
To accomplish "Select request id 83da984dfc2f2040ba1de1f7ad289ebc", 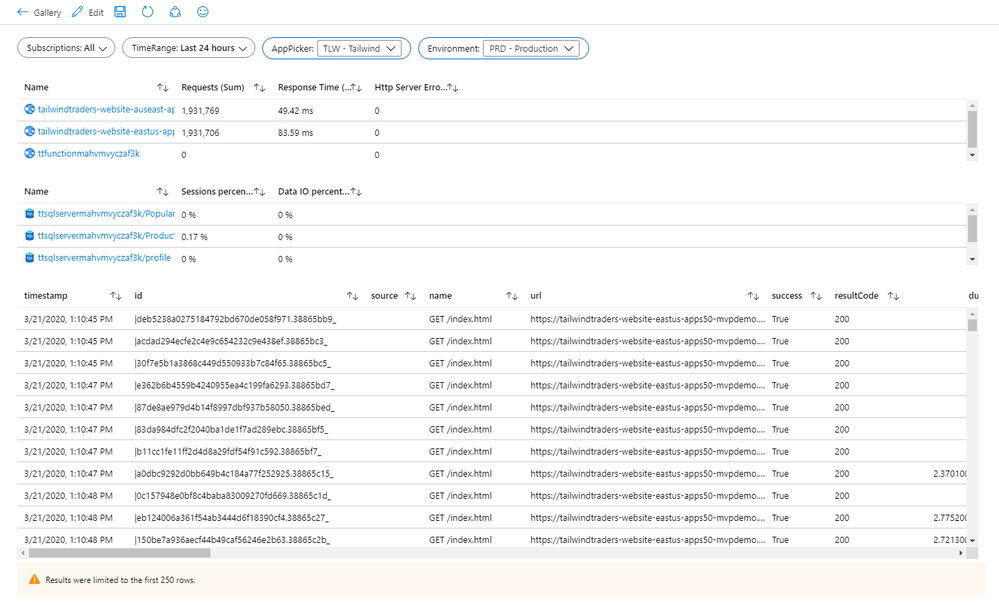I will point(231,430).
